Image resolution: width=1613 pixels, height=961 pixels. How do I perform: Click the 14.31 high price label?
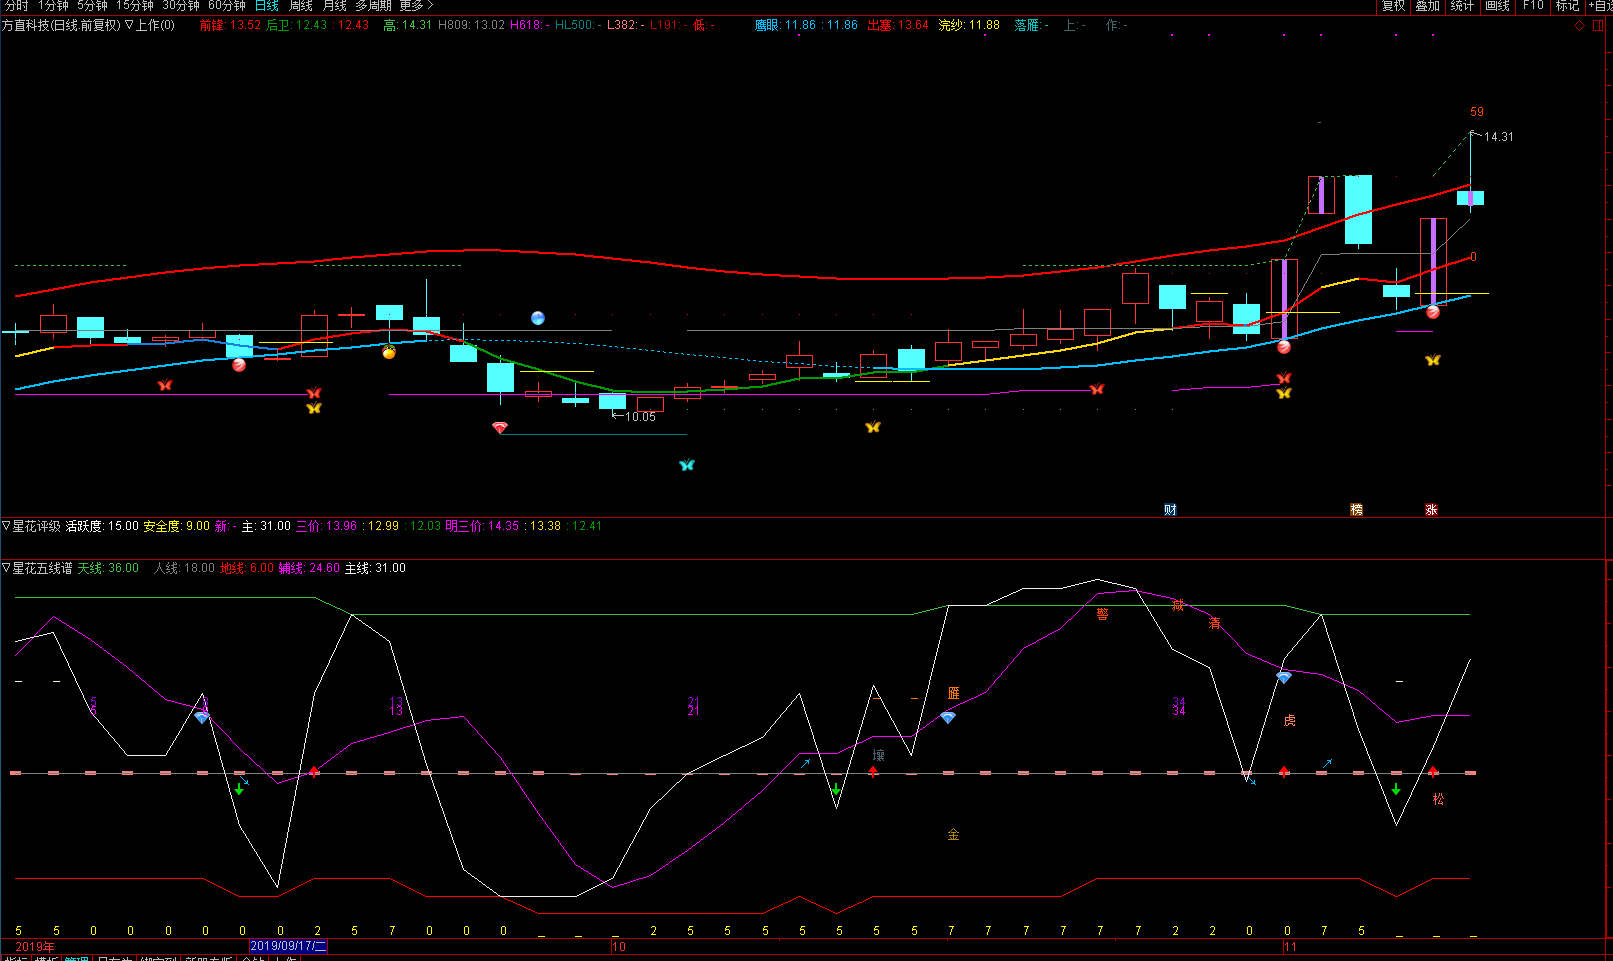[1498, 137]
